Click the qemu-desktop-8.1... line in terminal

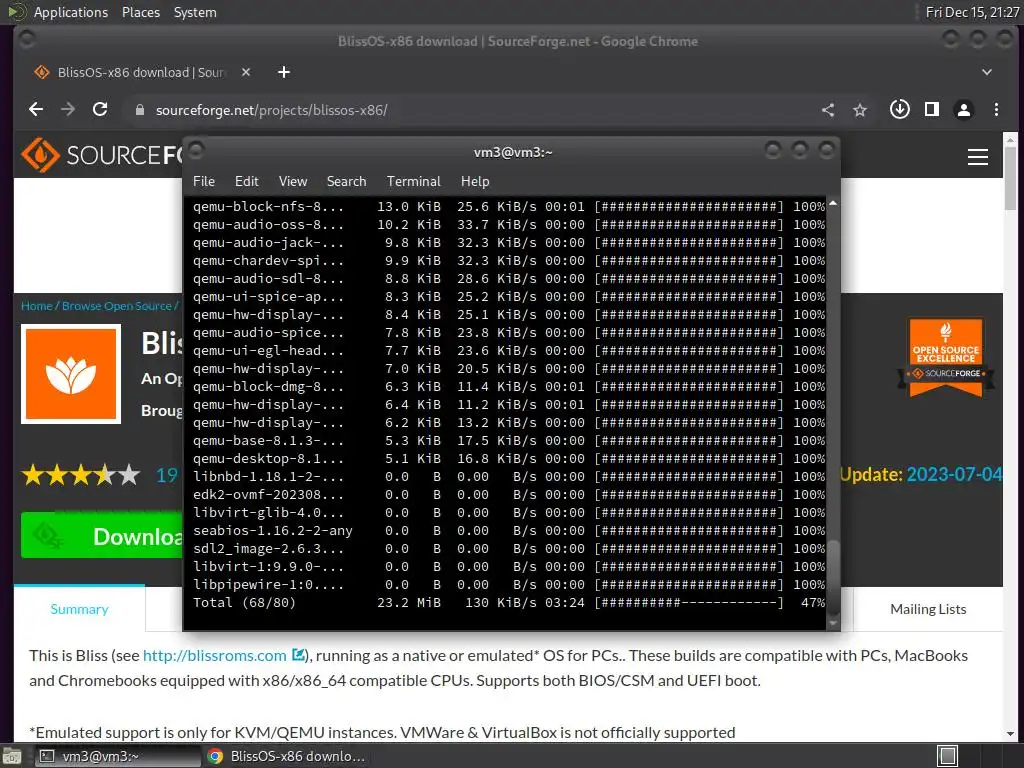click(x=509, y=458)
